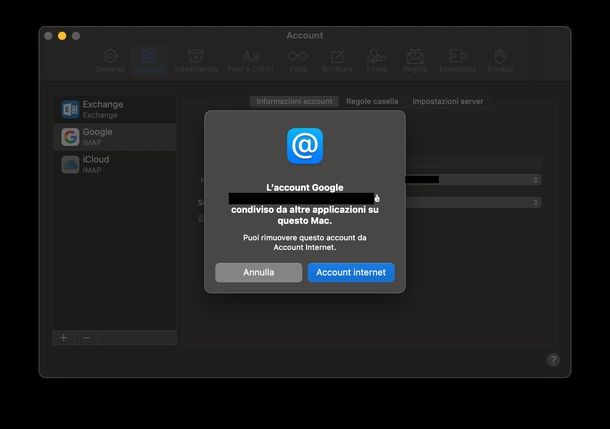Image resolution: width=610 pixels, height=429 pixels.
Task: Open the second dropdown behind the dialog
Action: coord(473,202)
